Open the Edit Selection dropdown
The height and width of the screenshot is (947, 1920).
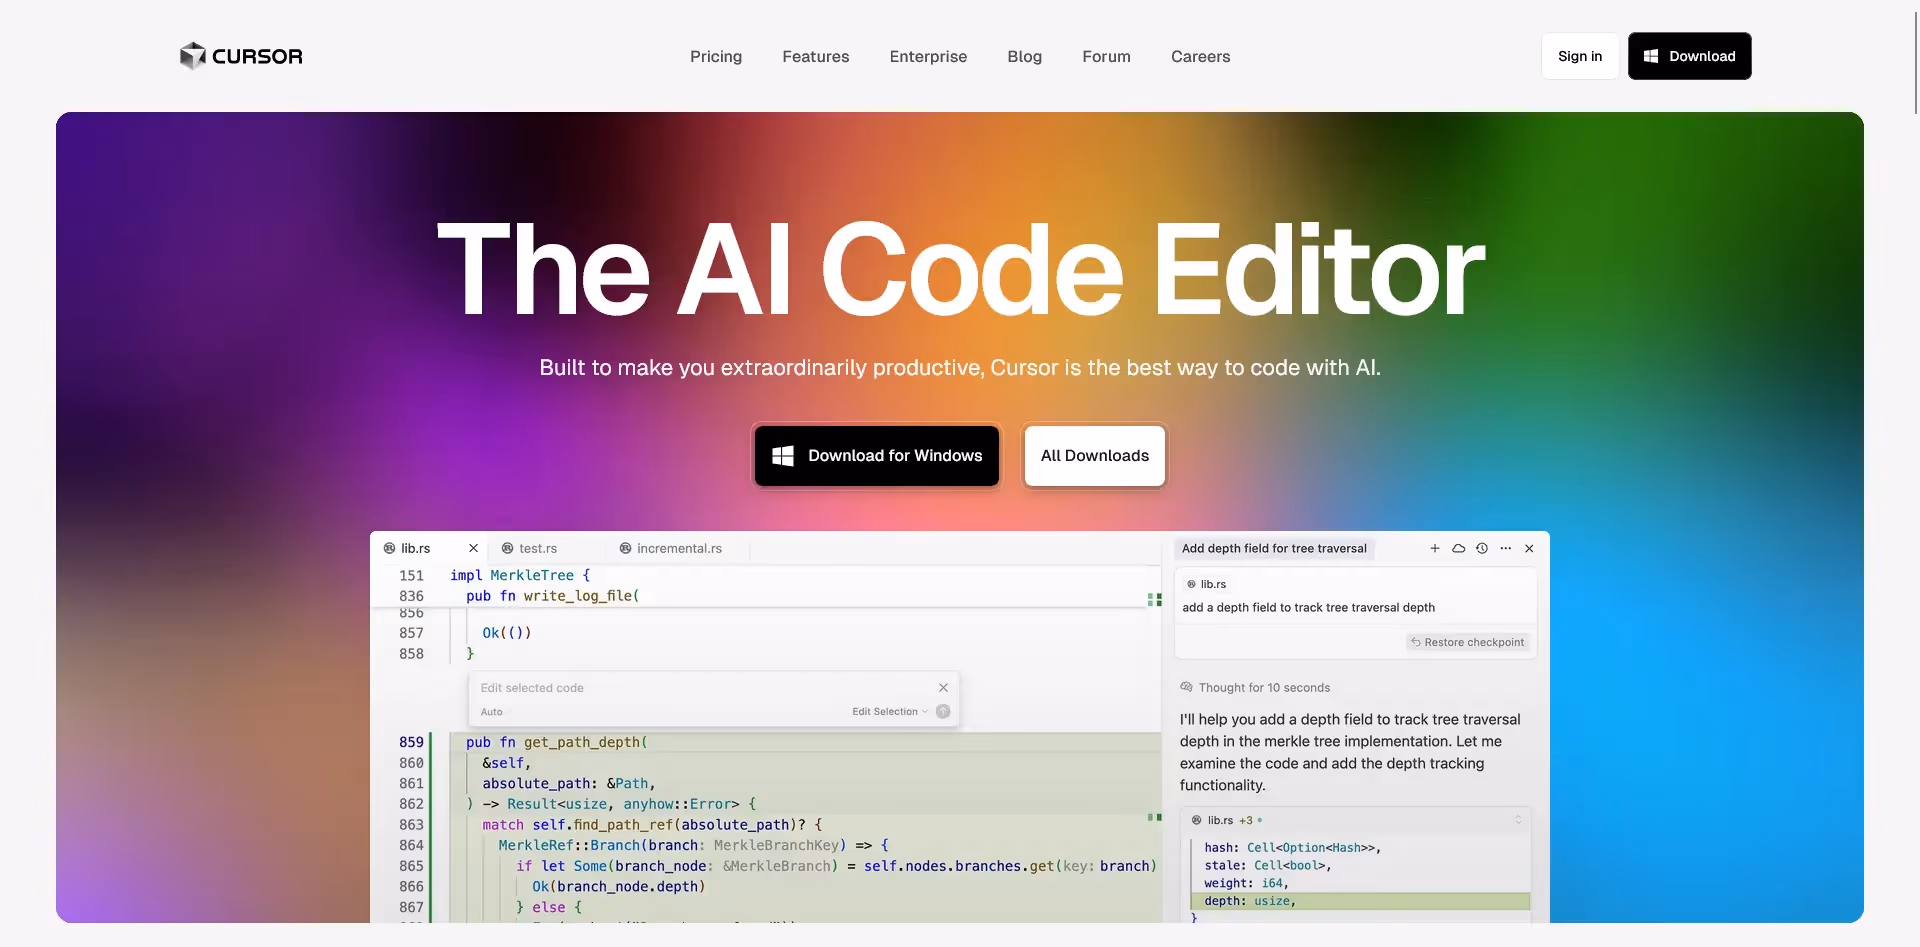[x=890, y=712]
